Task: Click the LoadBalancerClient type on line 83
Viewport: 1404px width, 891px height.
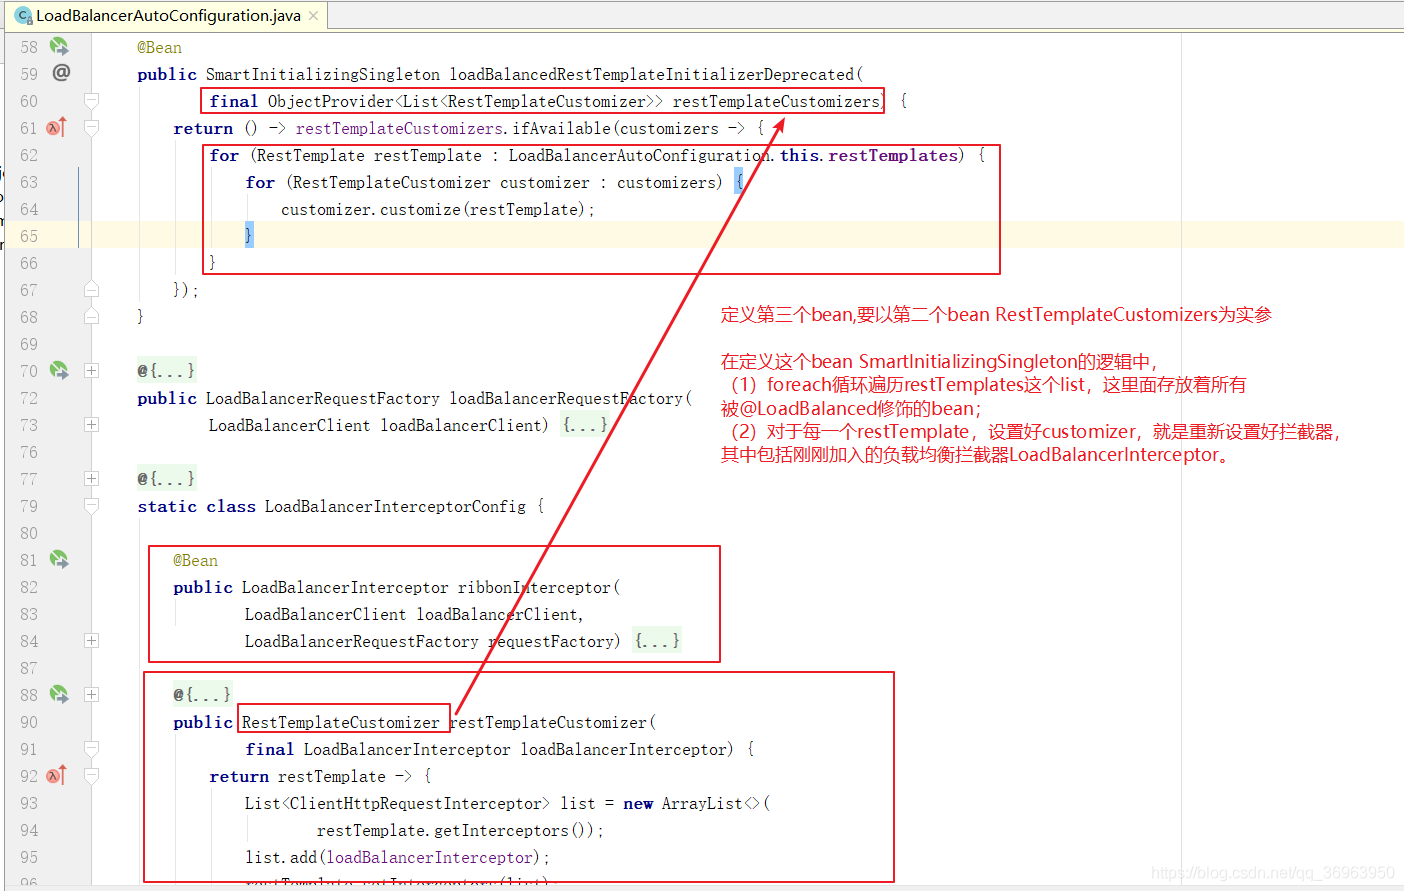Action: 326,614
